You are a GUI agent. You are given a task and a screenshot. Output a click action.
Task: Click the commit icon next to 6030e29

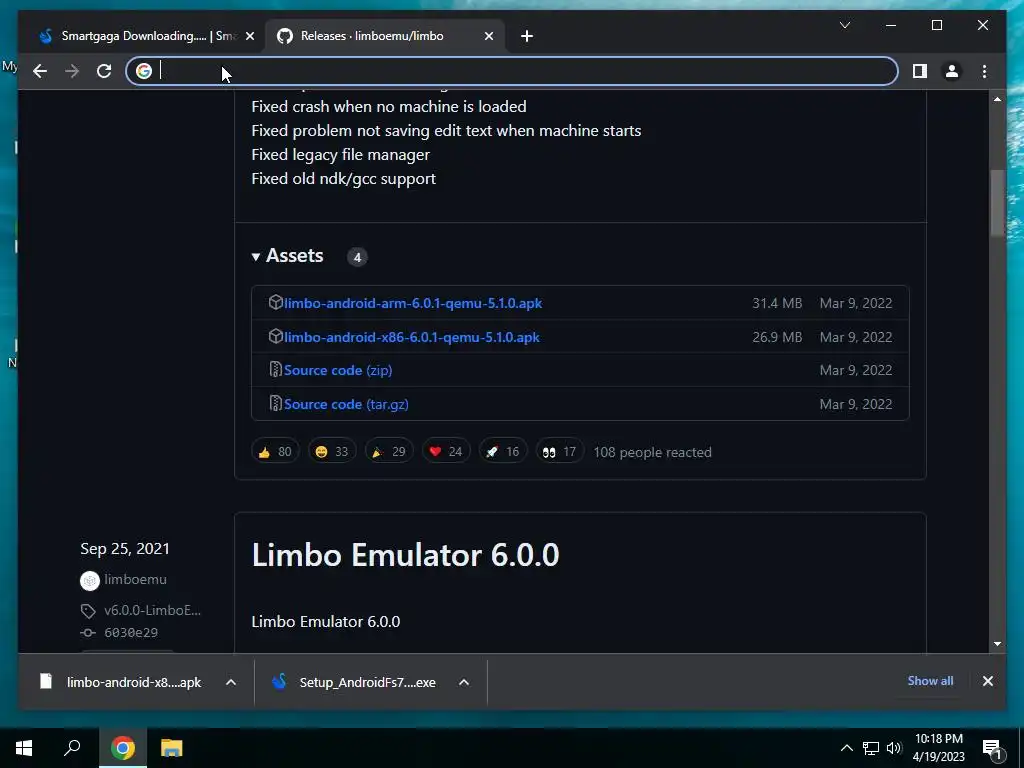pos(88,632)
